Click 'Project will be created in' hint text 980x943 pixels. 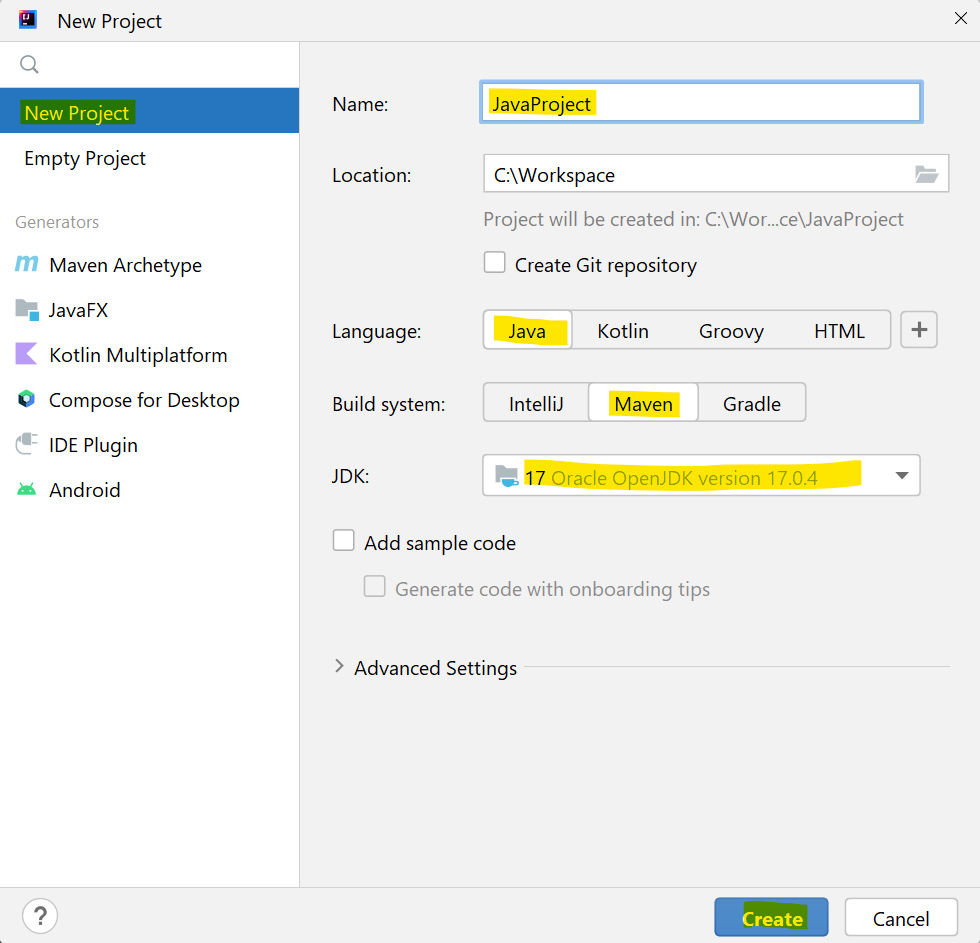coord(693,219)
